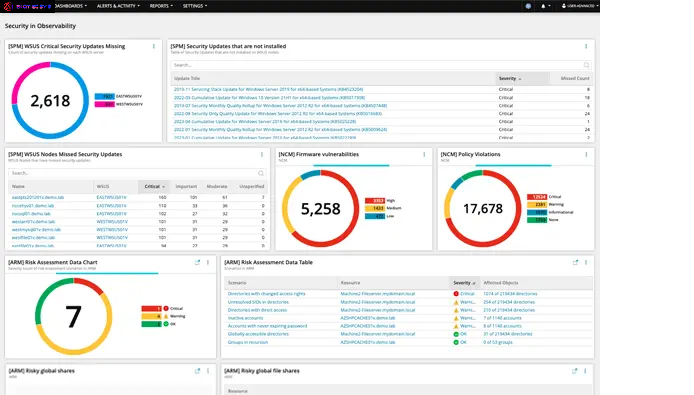Open Risk Assessment Data Table in external view
The image size is (694, 395).
575,263
